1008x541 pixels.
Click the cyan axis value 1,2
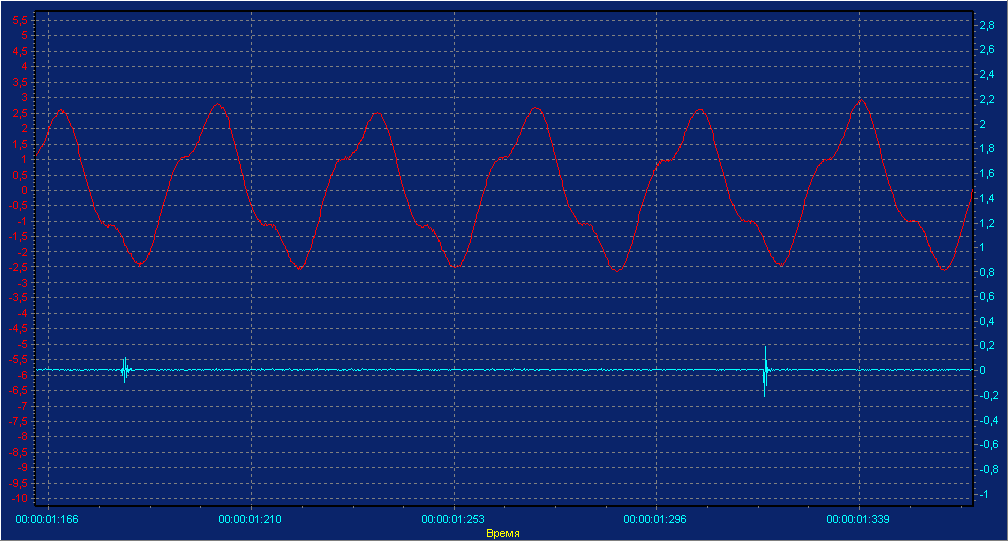[x=987, y=223]
